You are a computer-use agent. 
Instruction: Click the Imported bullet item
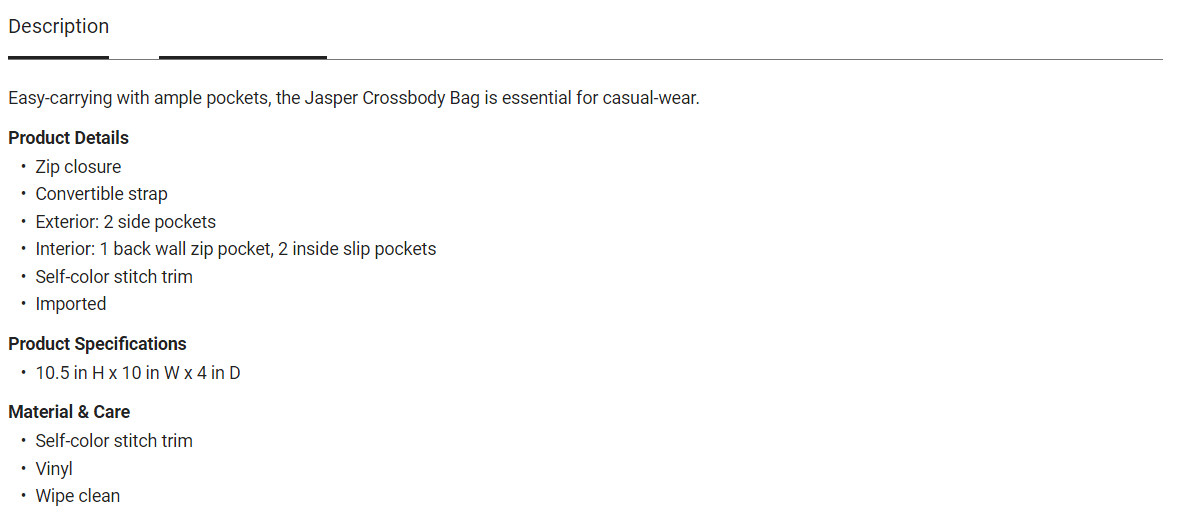point(70,304)
